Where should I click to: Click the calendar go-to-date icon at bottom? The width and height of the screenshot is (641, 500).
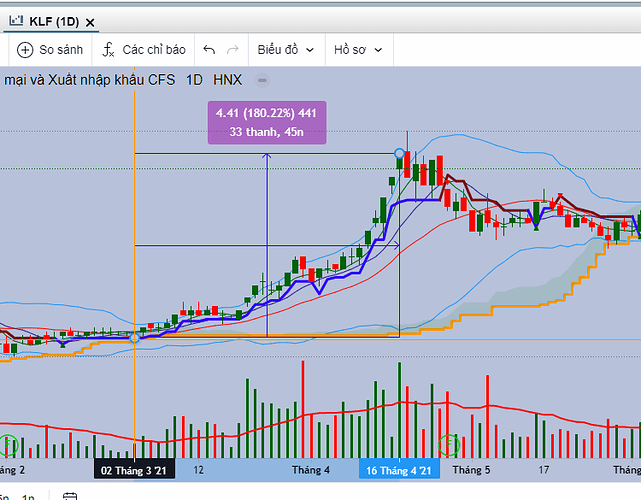(70, 496)
